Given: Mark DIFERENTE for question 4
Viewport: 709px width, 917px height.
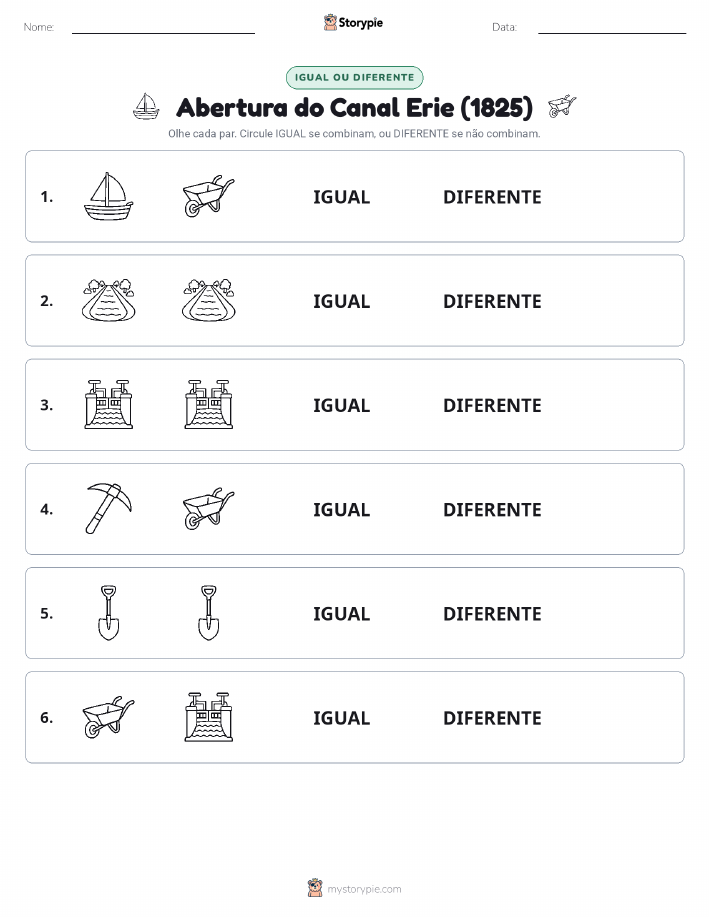Looking at the screenshot, I should pyautogui.click(x=492, y=509).
